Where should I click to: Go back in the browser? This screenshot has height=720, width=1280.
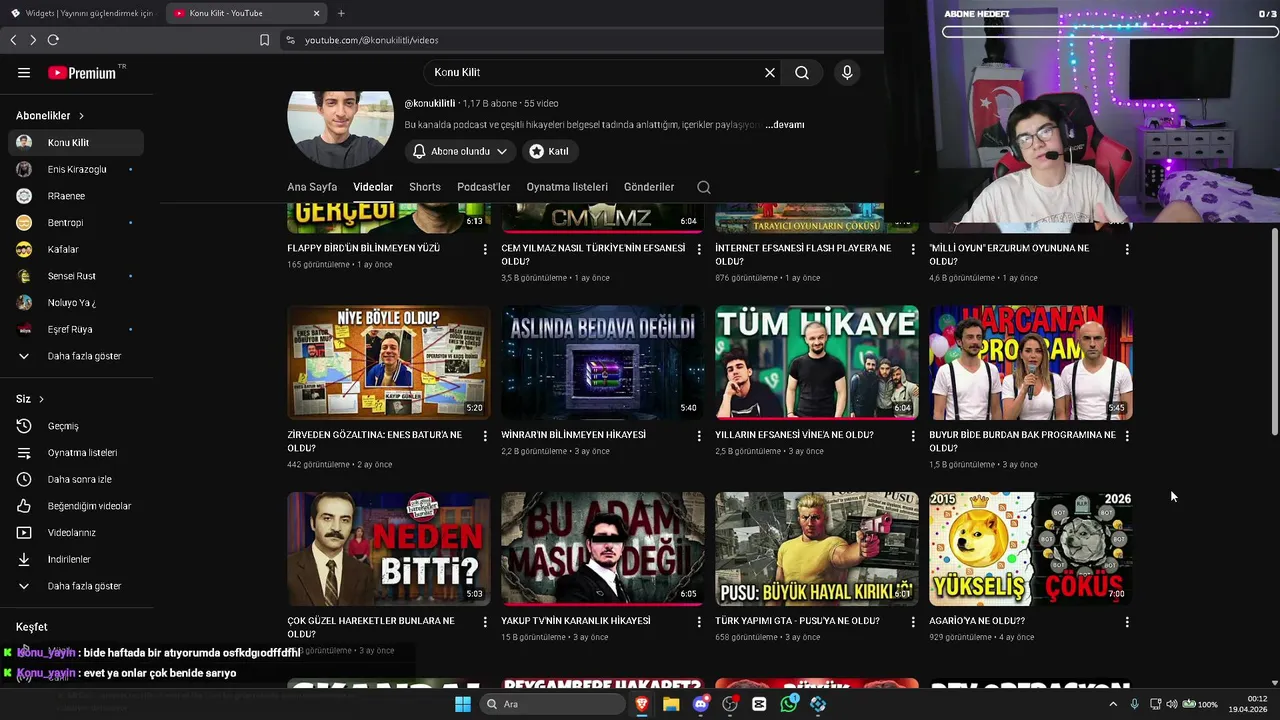(13, 40)
